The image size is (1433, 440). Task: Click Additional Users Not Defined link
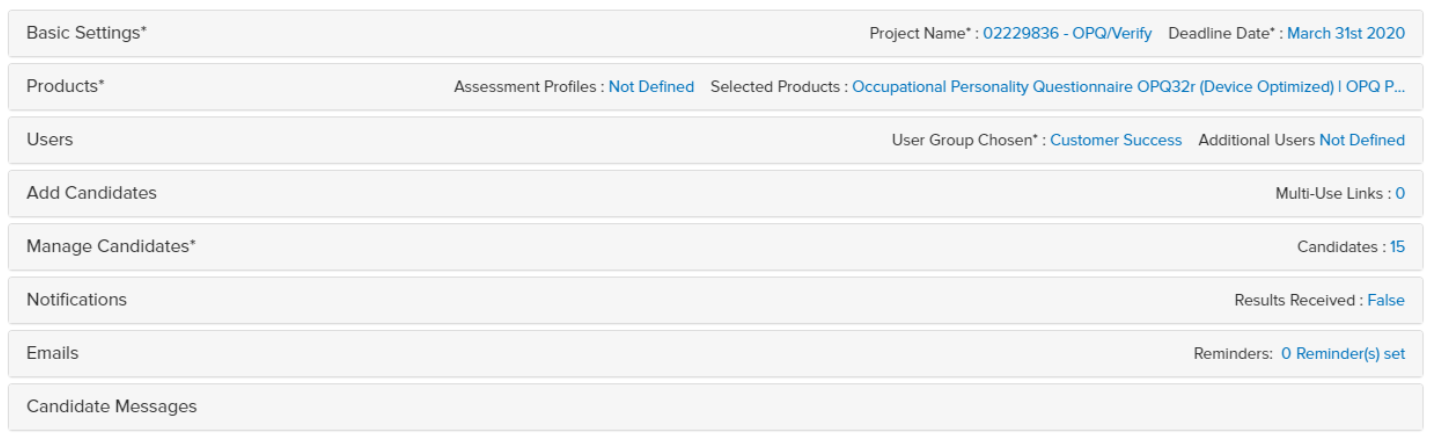(x=1361, y=140)
